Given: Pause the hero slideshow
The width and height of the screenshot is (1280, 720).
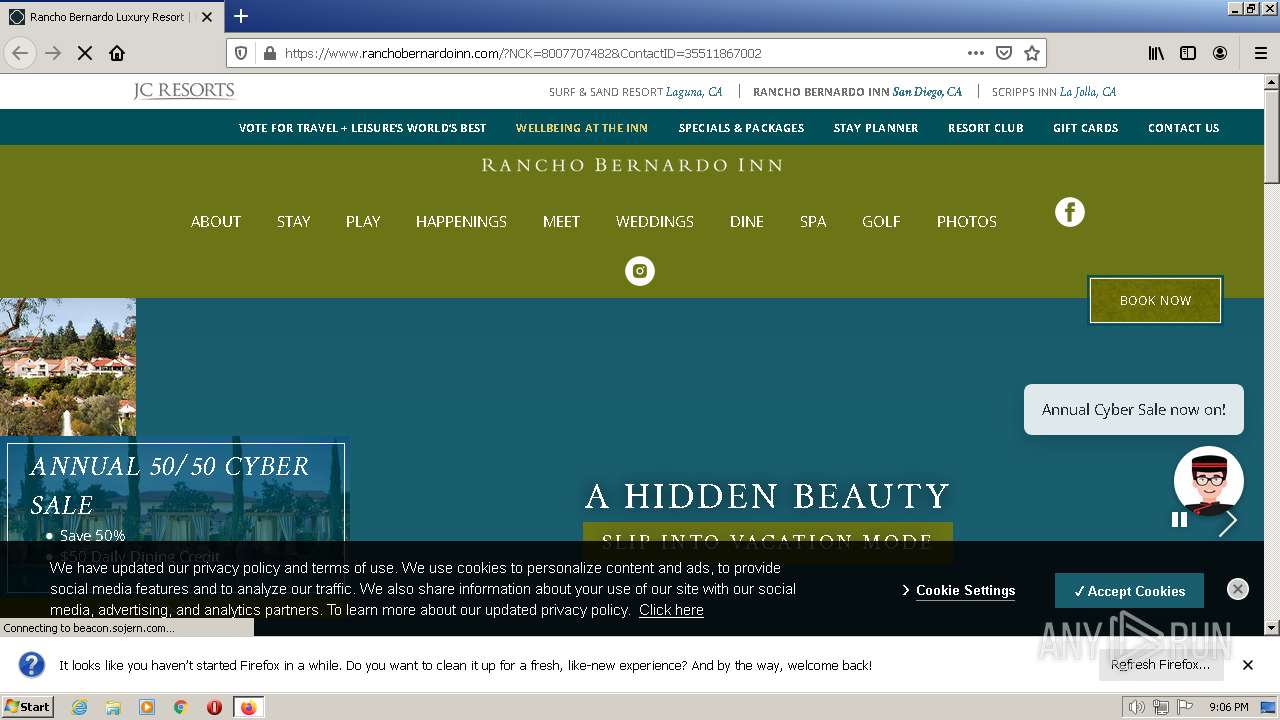Looking at the screenshot, I should coord(1179,519).
